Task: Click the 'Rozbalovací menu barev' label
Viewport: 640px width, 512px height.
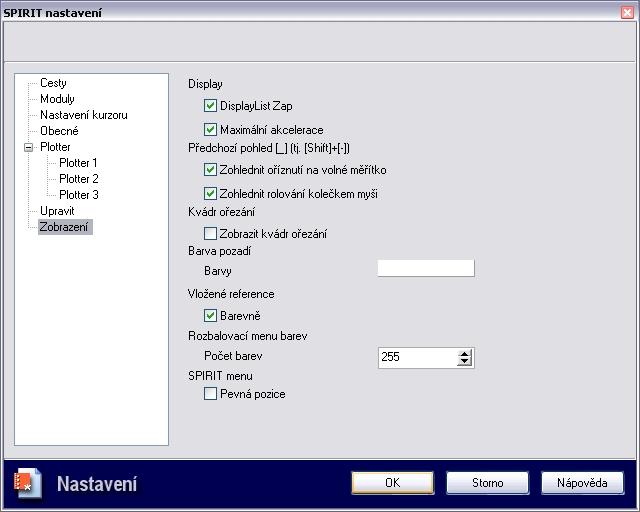Action: click(248, 336)
